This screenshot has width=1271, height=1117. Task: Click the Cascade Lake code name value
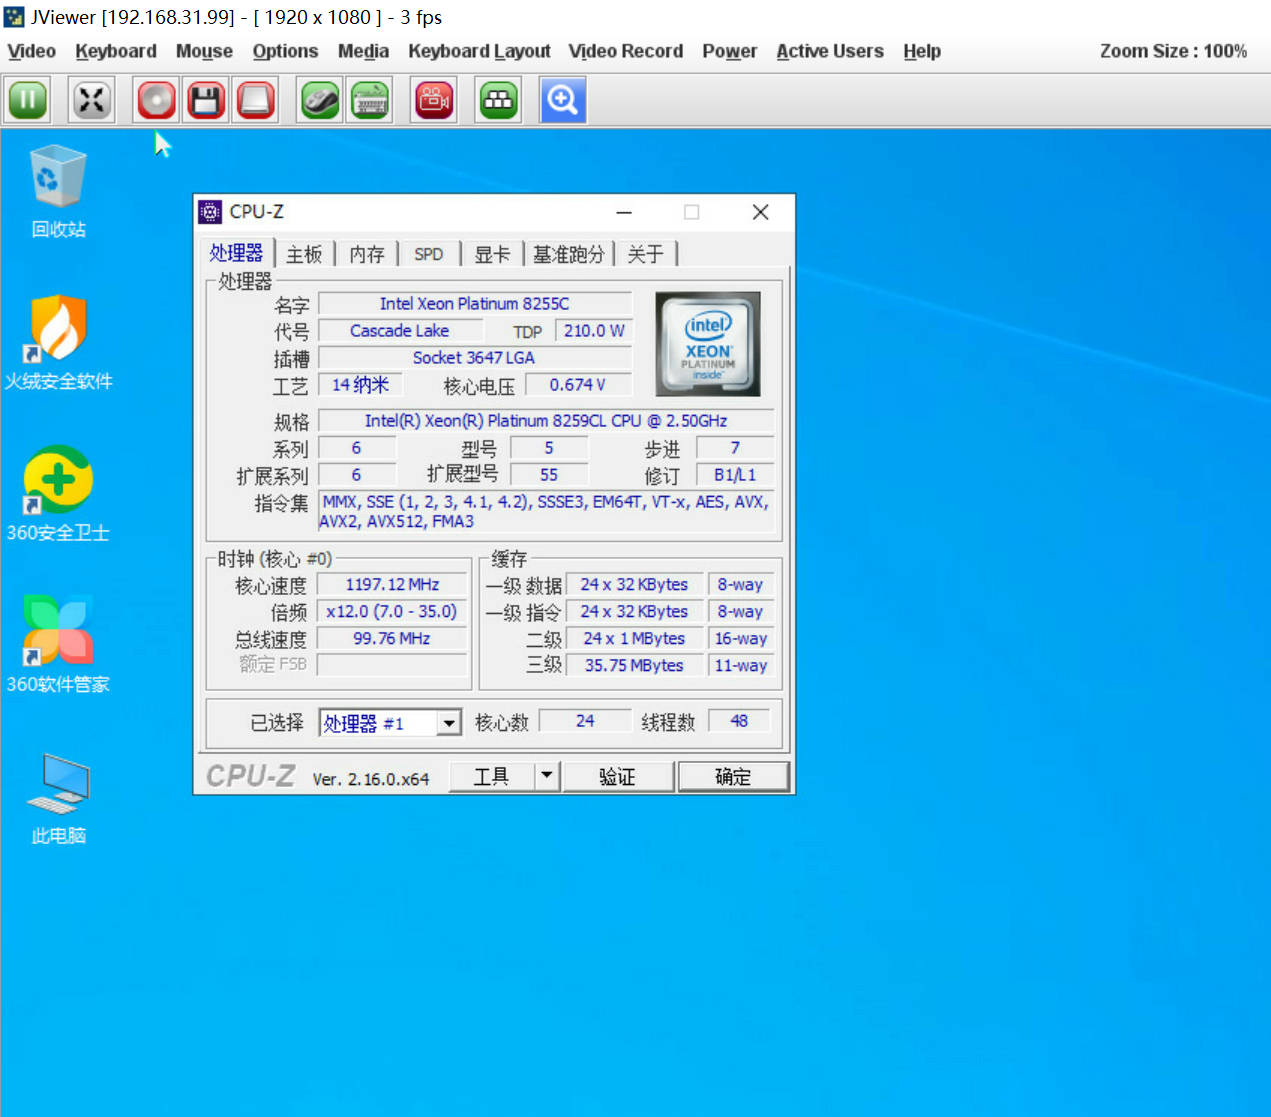point(400,331)
